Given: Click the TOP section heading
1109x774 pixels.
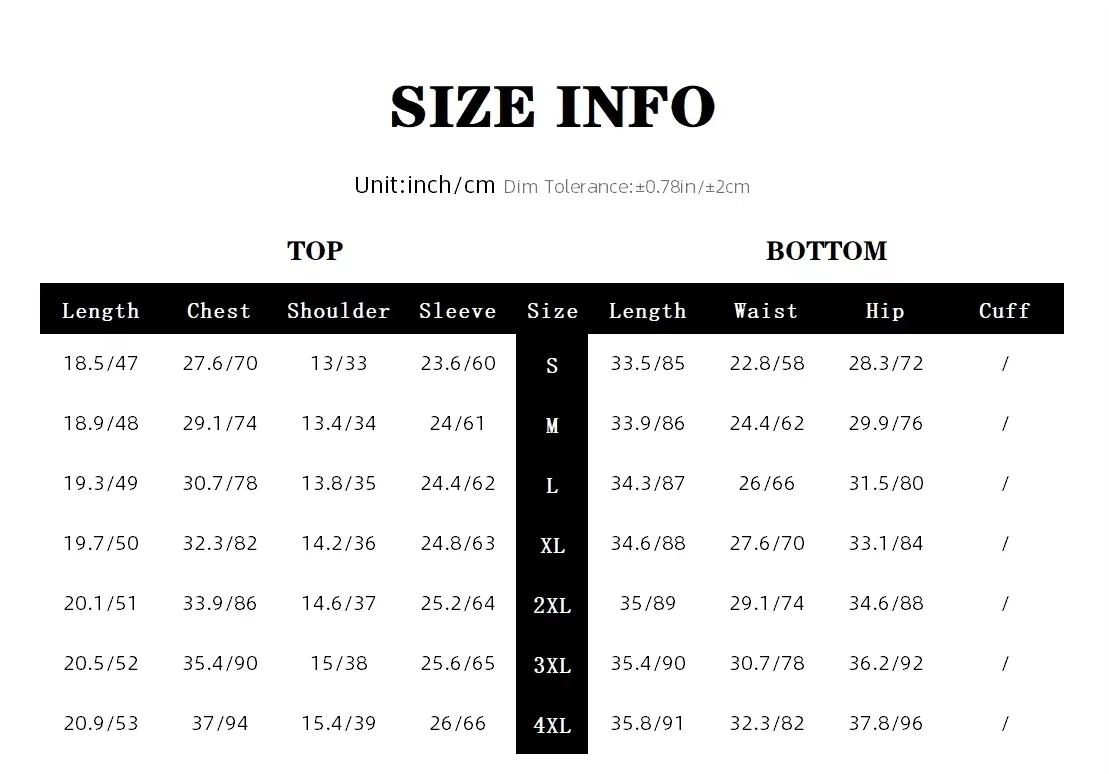Looking at the screenshot, I should point(315,251).
